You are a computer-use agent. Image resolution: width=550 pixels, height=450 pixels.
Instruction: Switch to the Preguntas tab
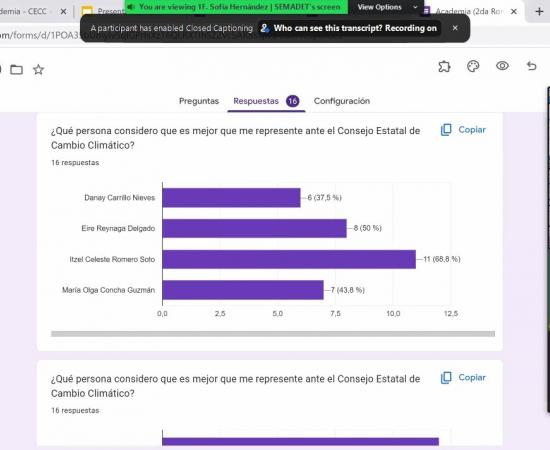tap(199, 101)
